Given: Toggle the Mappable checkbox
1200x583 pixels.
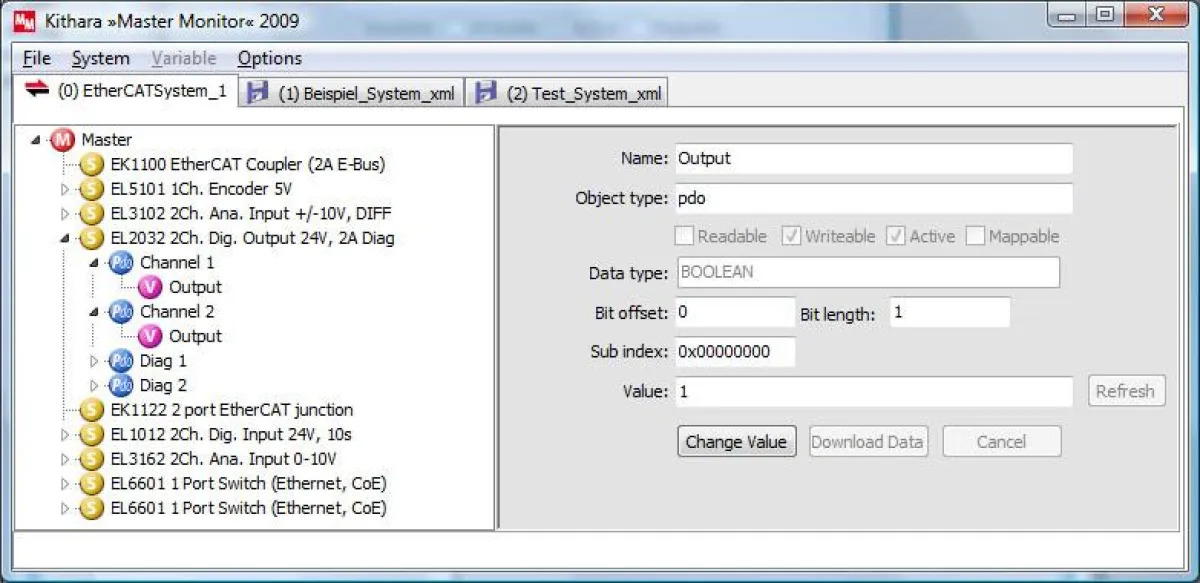Looking at the screenshot, I should click(975, 237).
